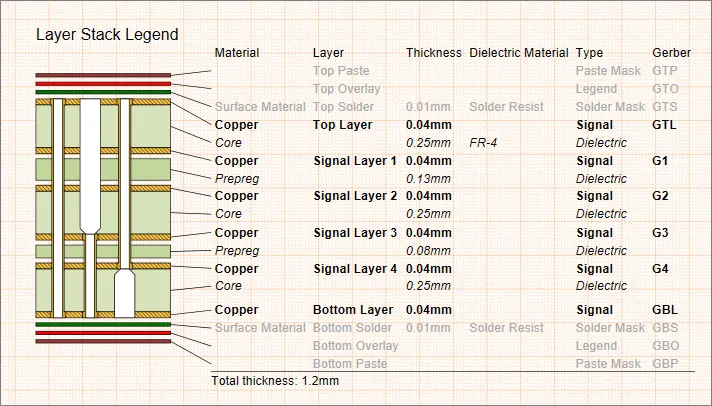
Task: Click the 'GBP' Gerber code
Action: click(665, 364)
